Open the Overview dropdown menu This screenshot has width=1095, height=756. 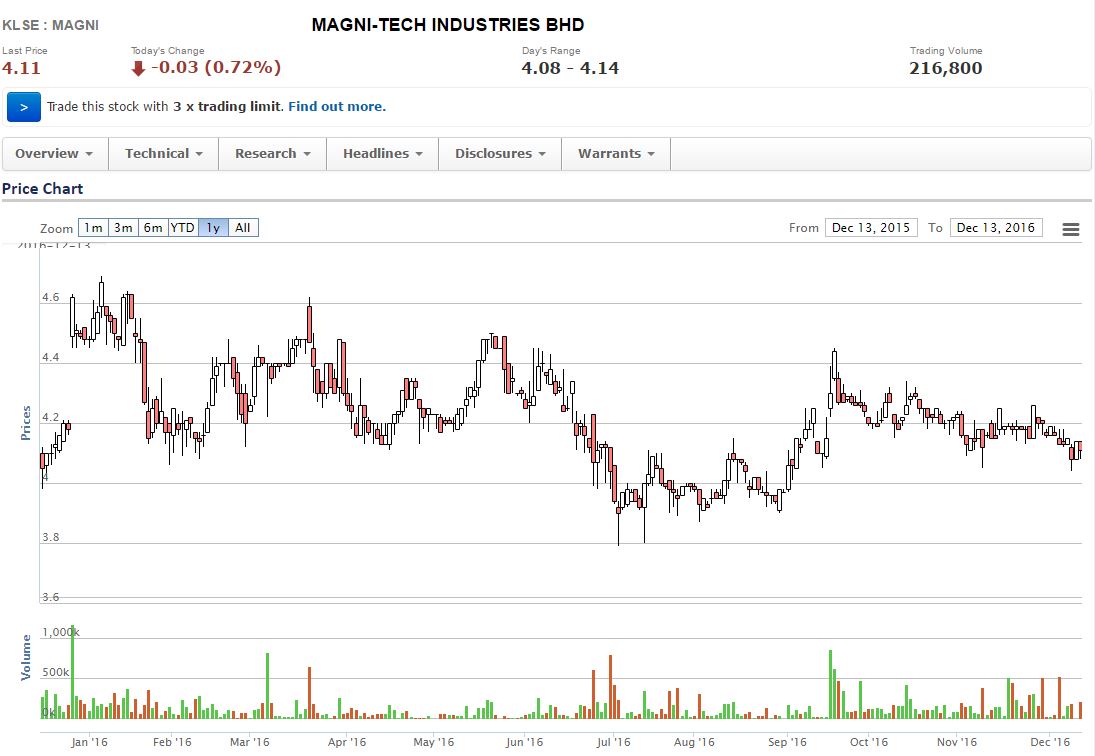pyautogui.click(x=55, y=154)
